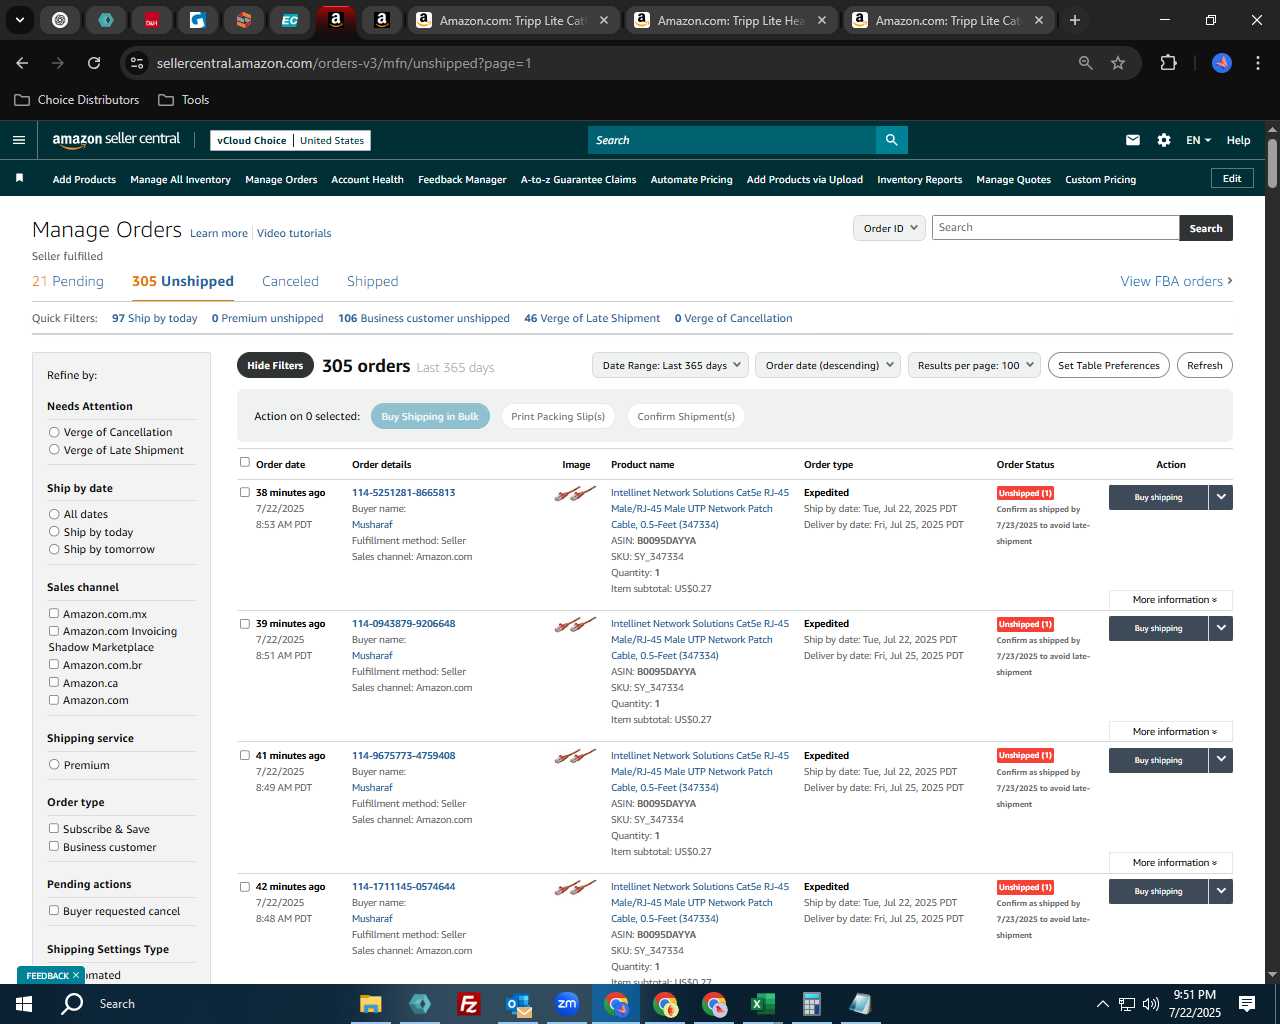The width and height of the screenshot is (1280, 1024).
Task: Open Feedback Manager menu item
Action: (x=462, y=180)
